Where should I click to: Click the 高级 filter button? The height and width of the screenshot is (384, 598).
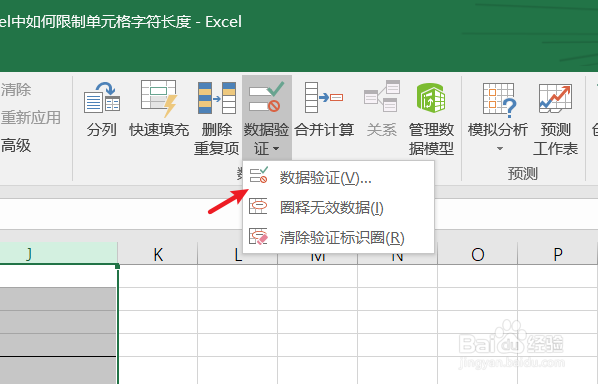[x=16, y=146]
